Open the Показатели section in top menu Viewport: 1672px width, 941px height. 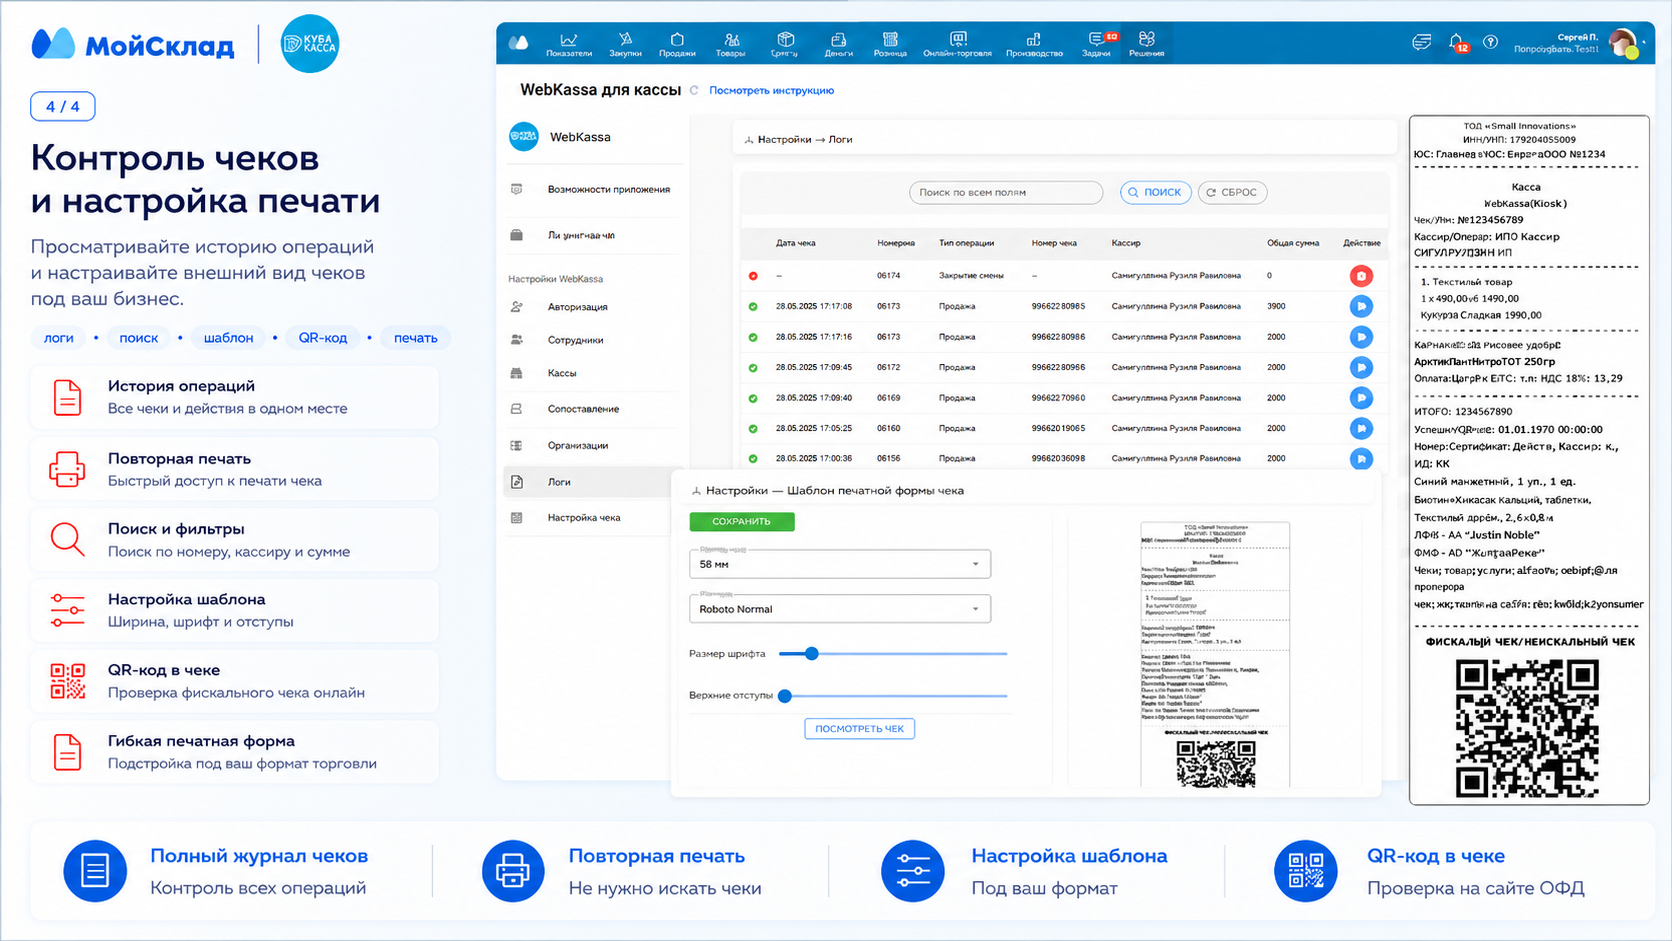pyautogui.click(x=569, y=44)
